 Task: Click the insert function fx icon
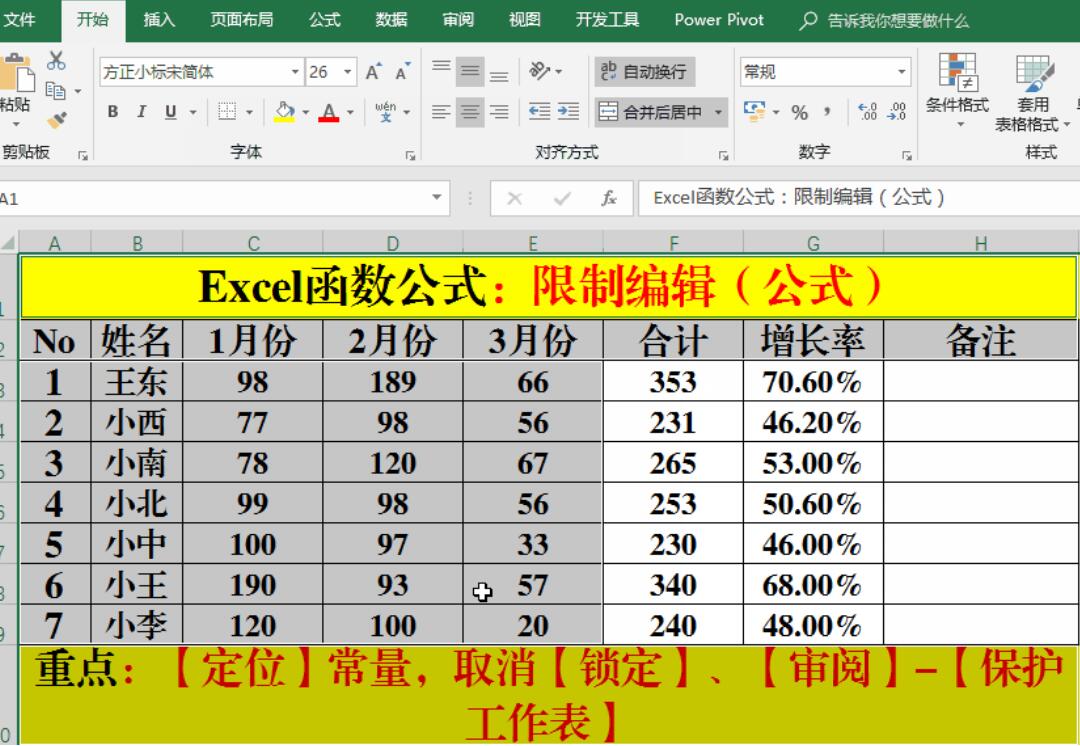[608, 198]
